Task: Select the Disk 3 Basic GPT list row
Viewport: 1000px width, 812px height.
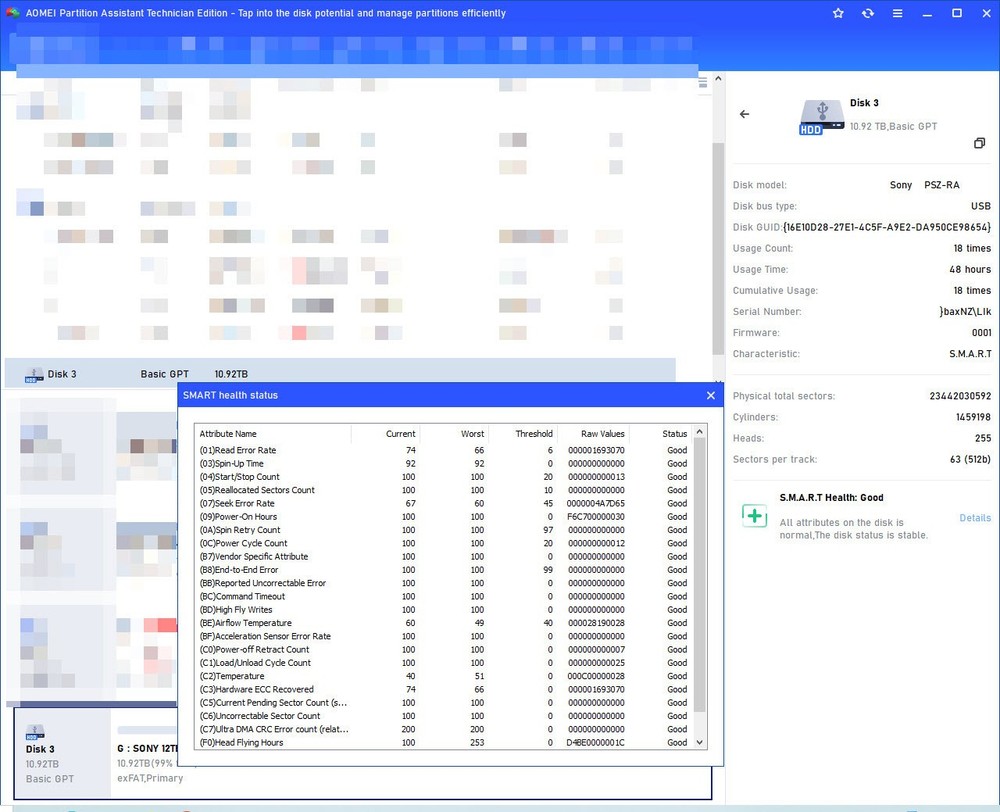Action: pyautogui.click(x=340, y=374)
